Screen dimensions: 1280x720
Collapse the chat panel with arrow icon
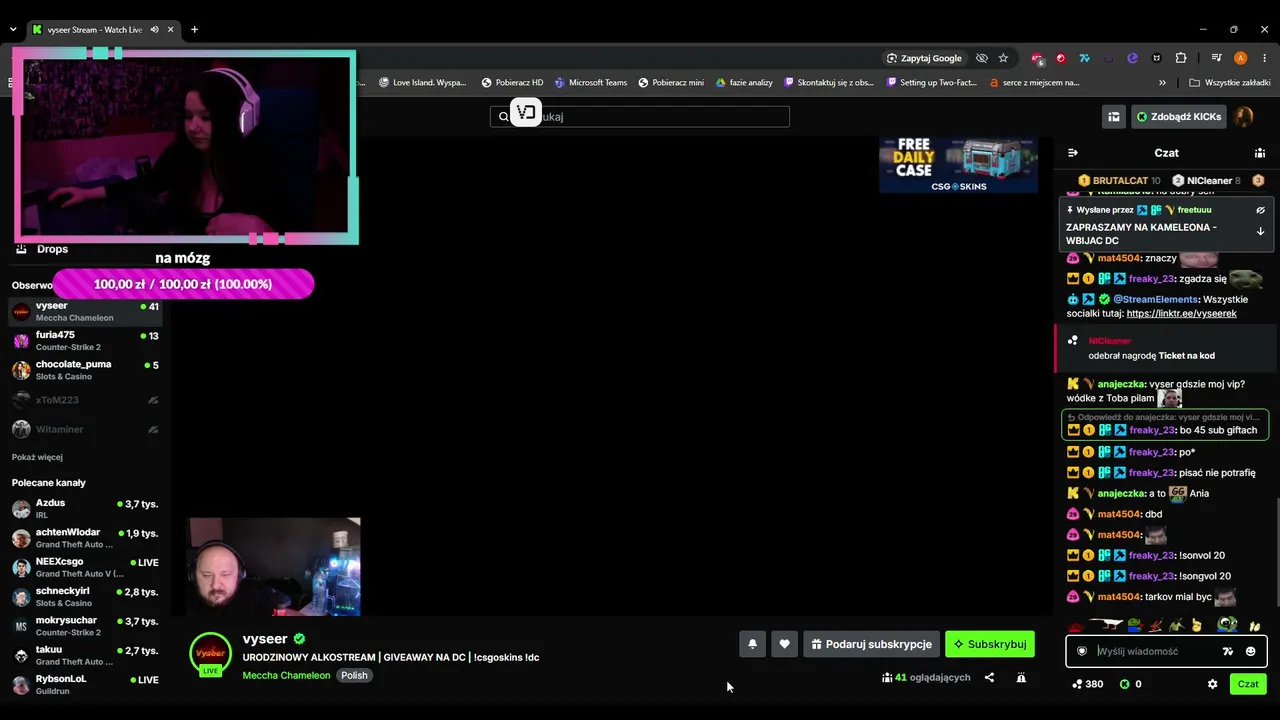(x=1073, y=153)
